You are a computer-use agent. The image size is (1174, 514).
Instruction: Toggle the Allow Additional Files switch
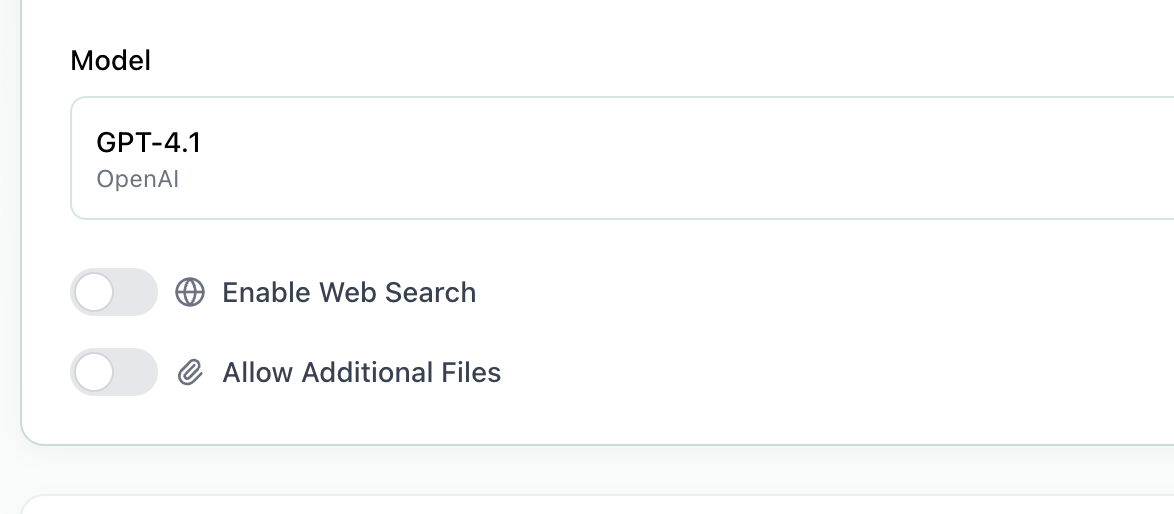point(114,373)
